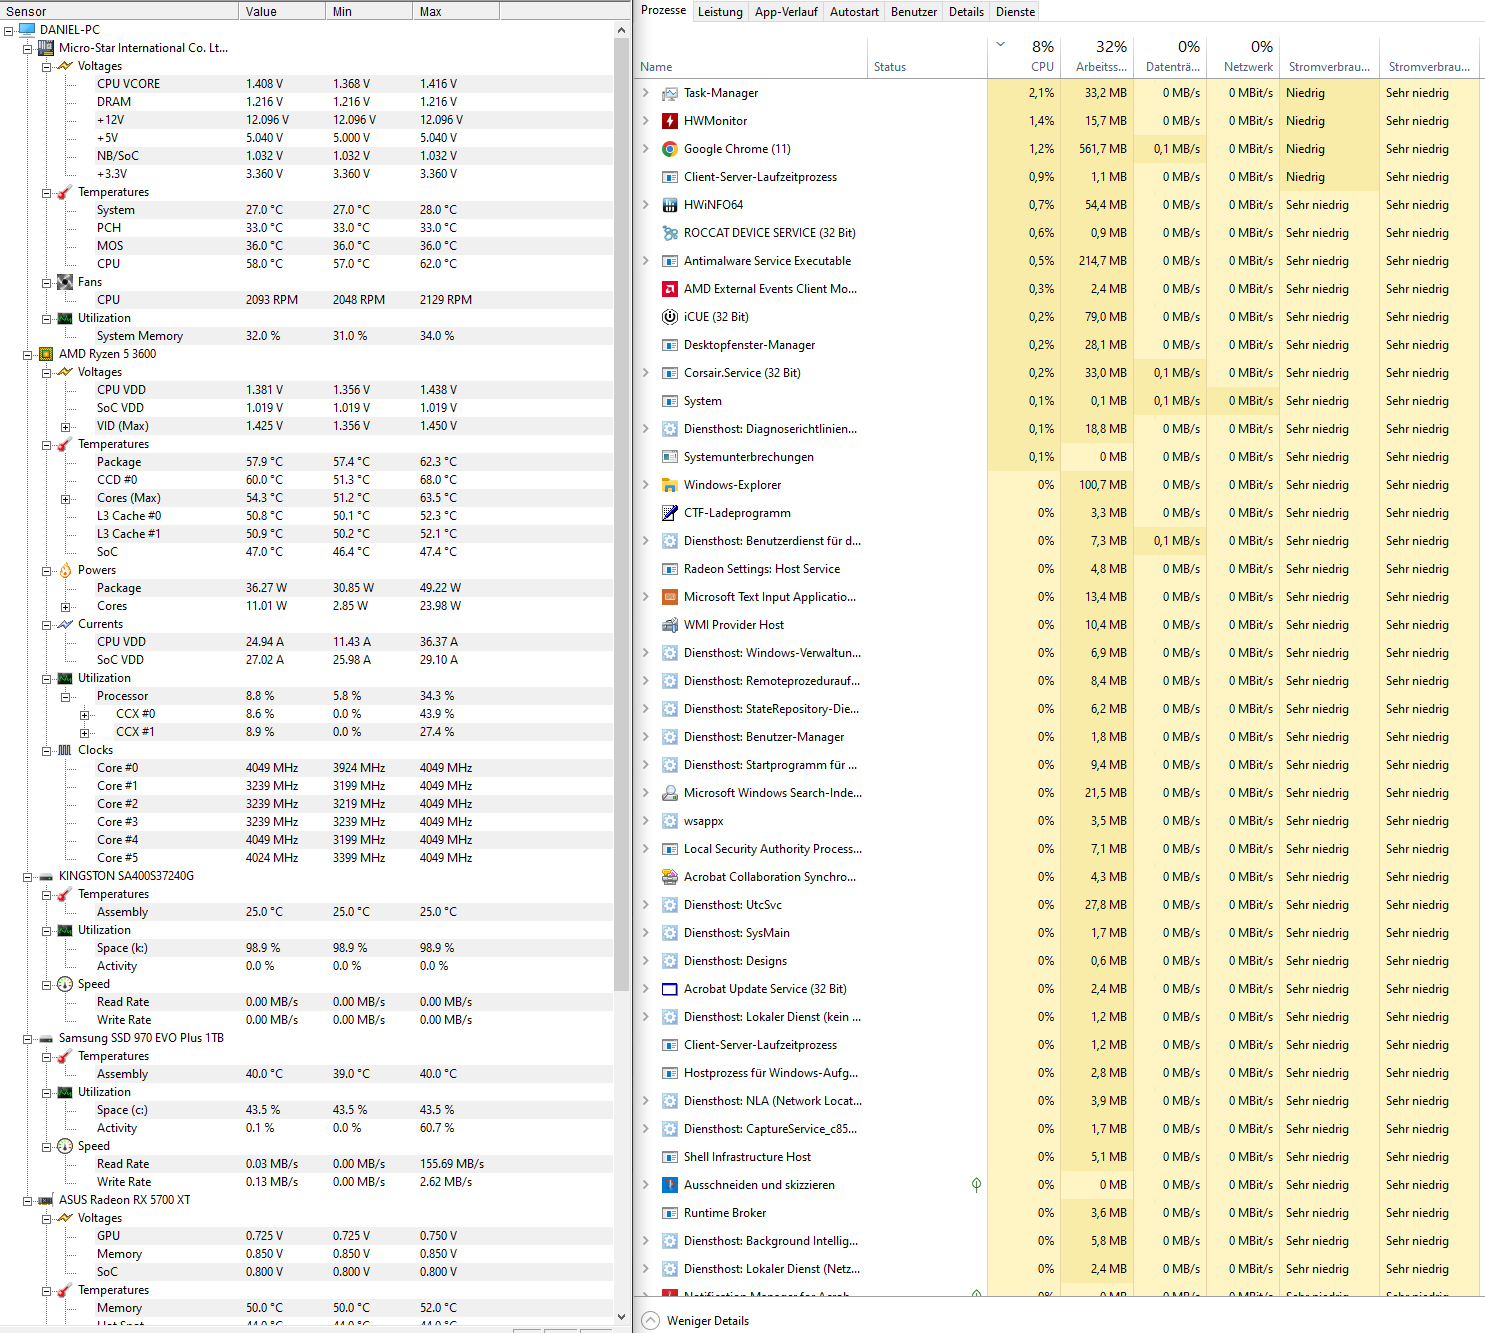Screen dimensions: 1485x1333
Task: Click the Windows-Explorer folder icon
Action: tap(670, 485)
